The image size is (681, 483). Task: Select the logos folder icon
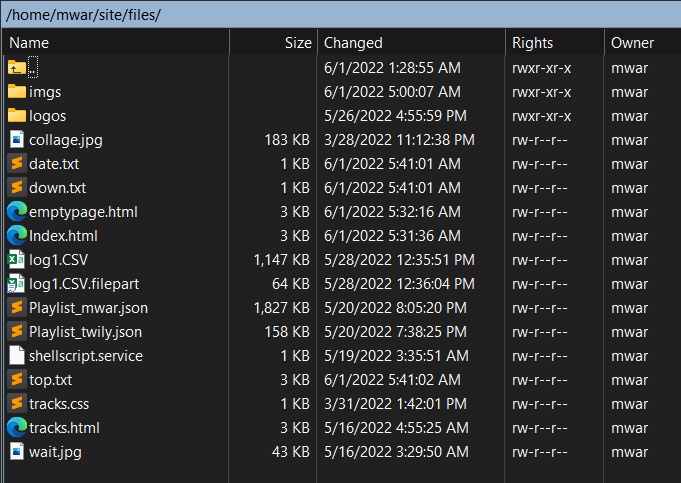16,115
